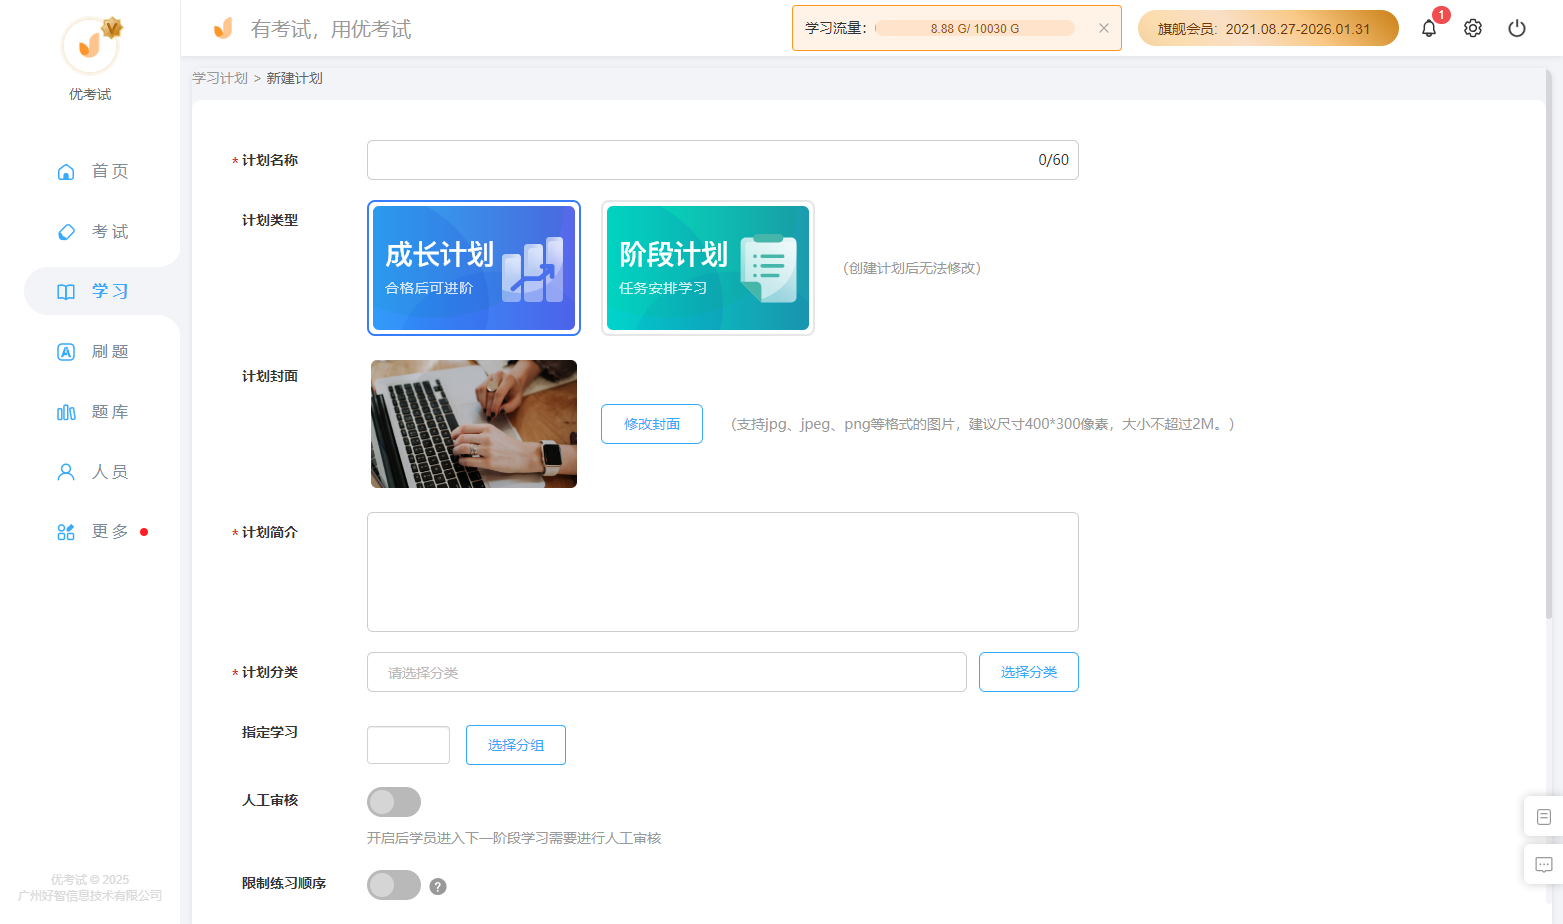Click the 学习流量 usage progress bar
This screenshot has width=1563, height=924.
(975, 28)
